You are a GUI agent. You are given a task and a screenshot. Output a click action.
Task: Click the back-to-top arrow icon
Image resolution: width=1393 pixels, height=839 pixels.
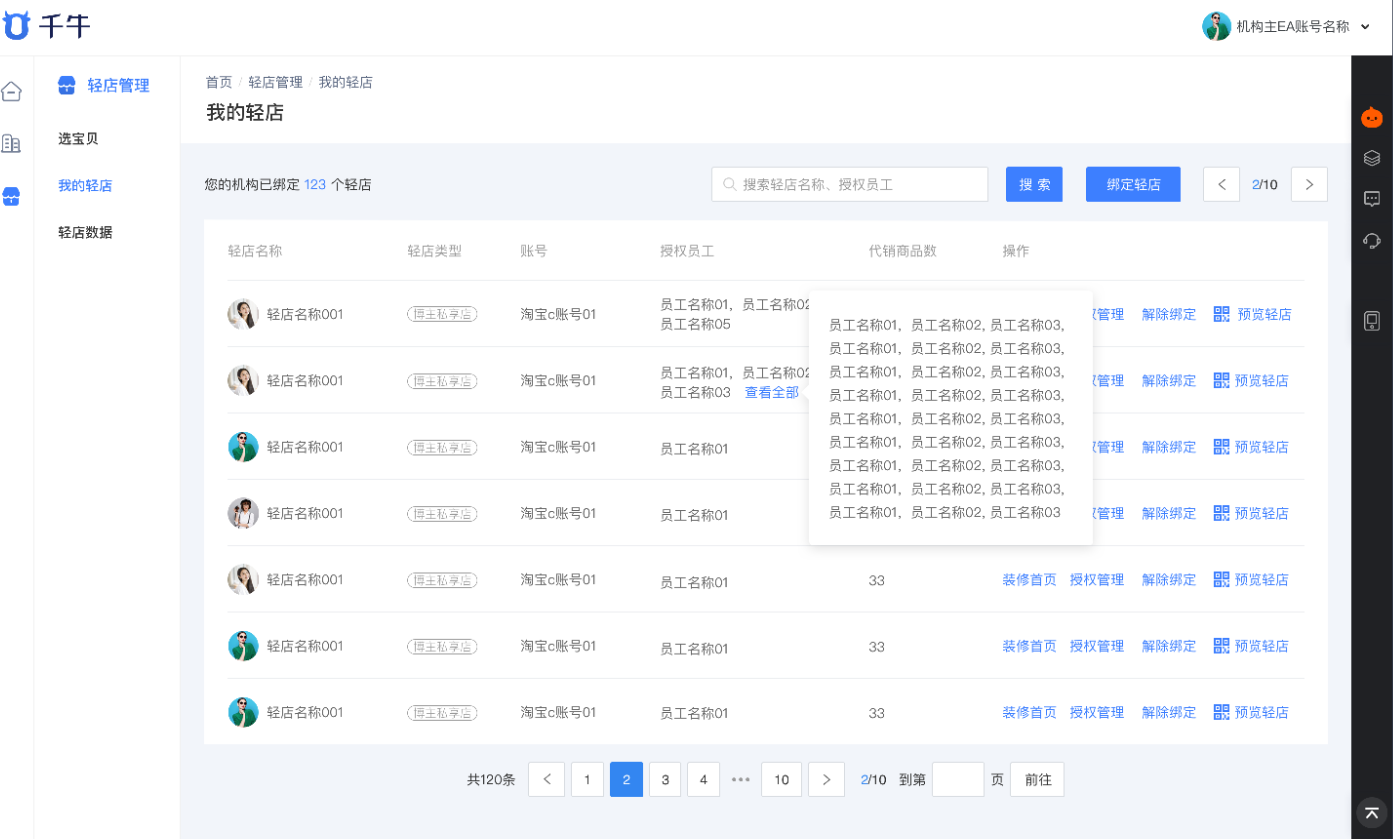[1371, 813]
